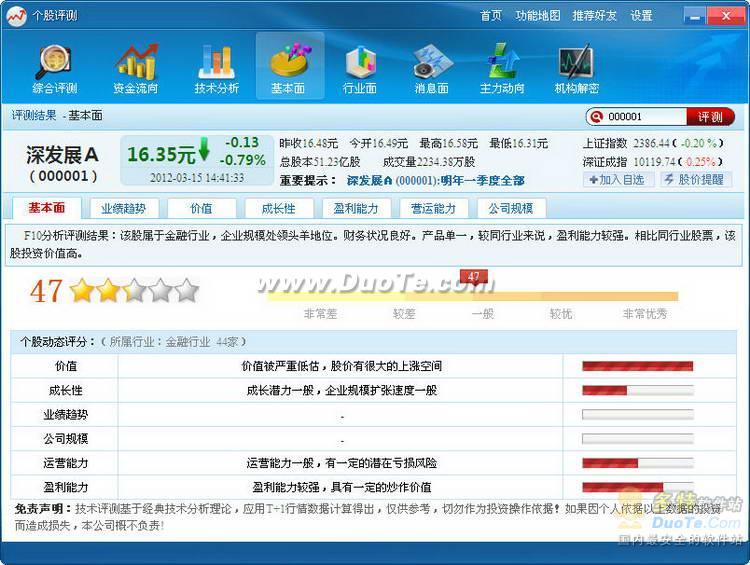Click the empty 公司规模 score bar
The image size is (750, 565).
(638, 438)
